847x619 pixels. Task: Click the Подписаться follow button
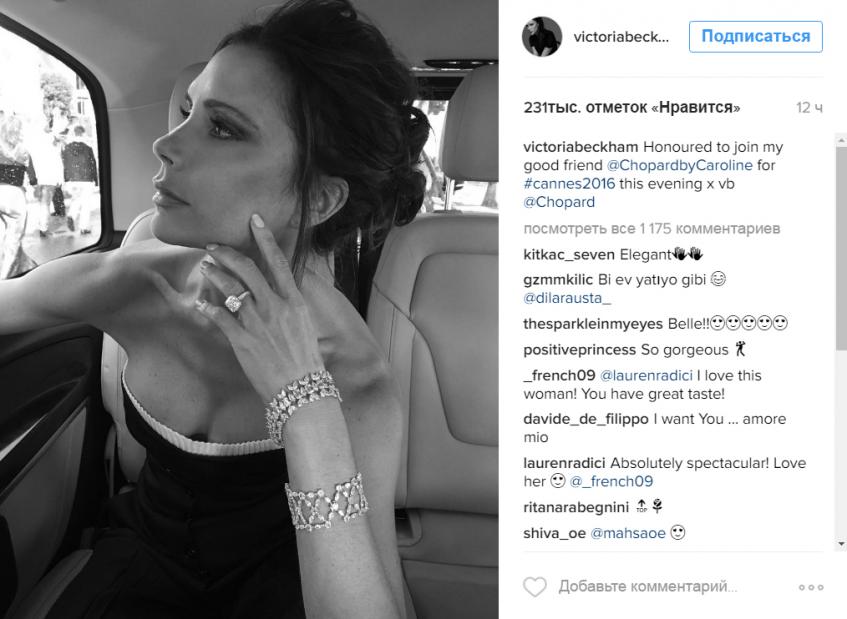(755, 36)
